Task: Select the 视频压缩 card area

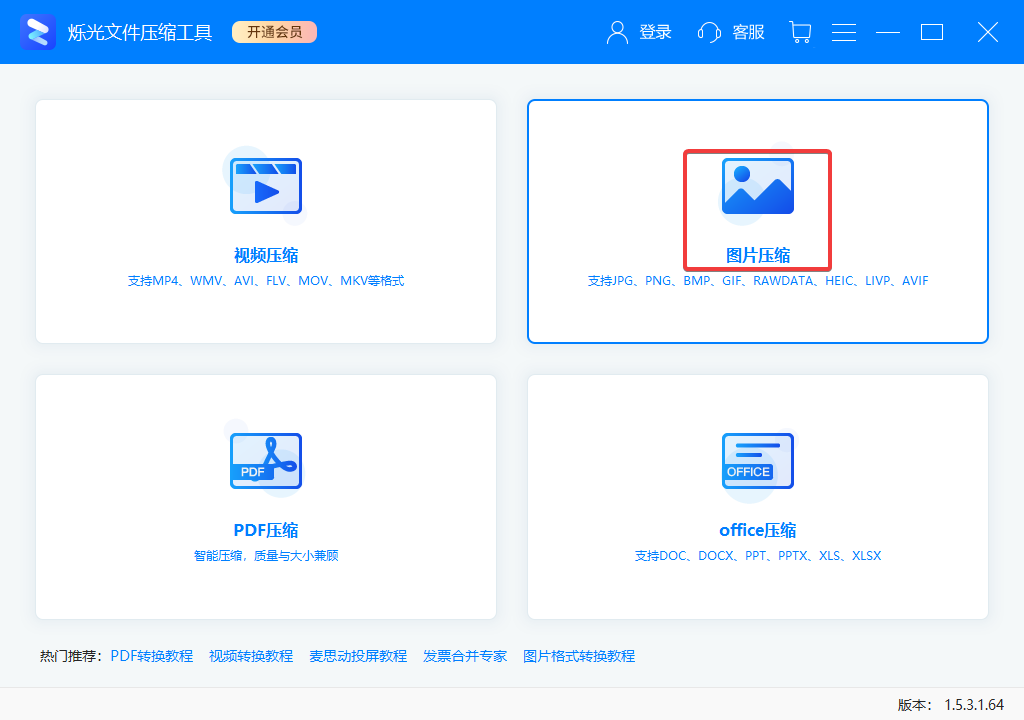Action: tap(265, 220)
